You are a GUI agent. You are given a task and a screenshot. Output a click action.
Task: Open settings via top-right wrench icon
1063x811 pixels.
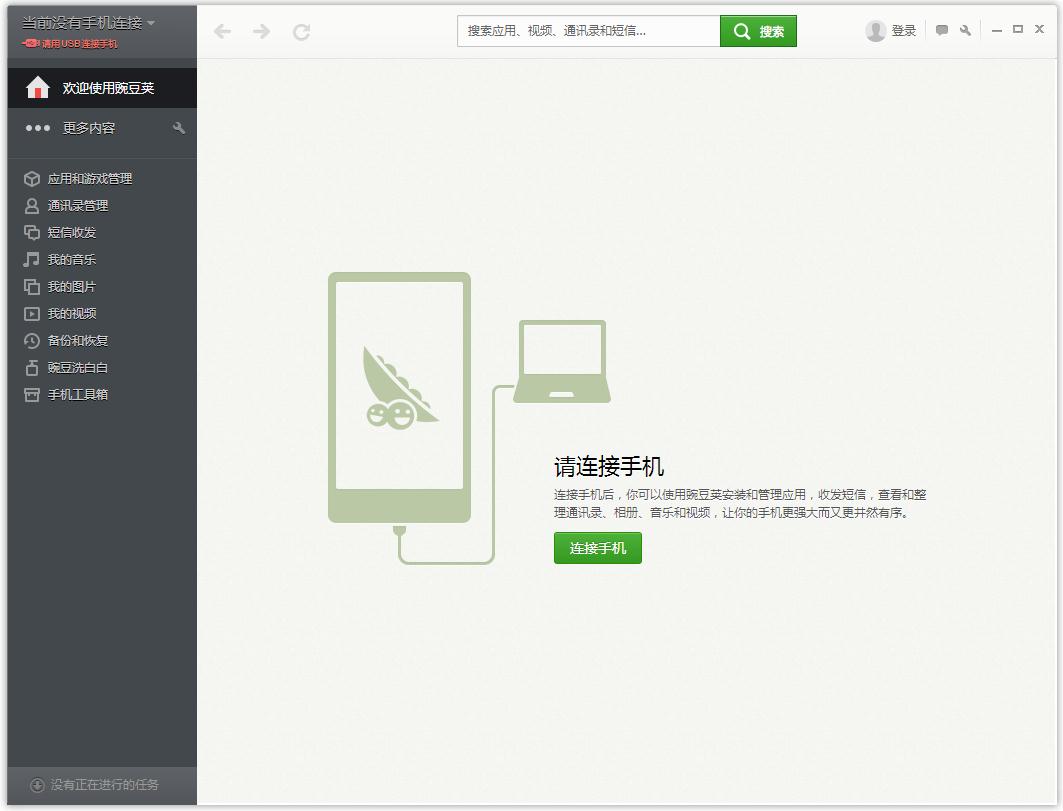(965, 30)
